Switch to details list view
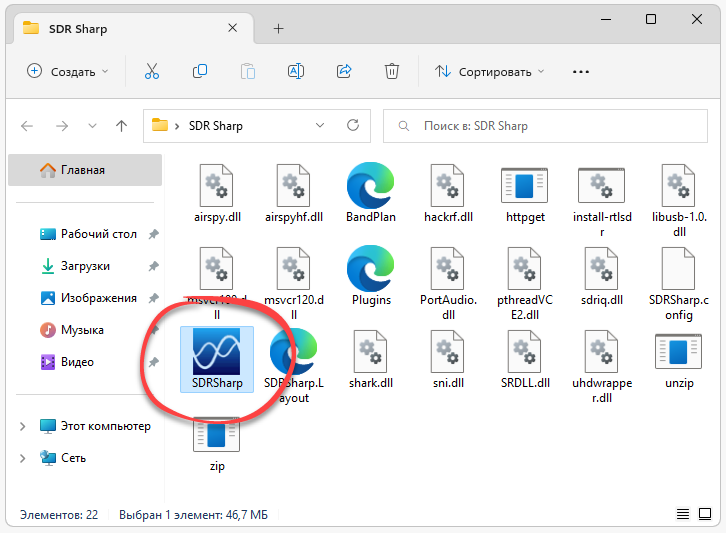 pos(683,514)
